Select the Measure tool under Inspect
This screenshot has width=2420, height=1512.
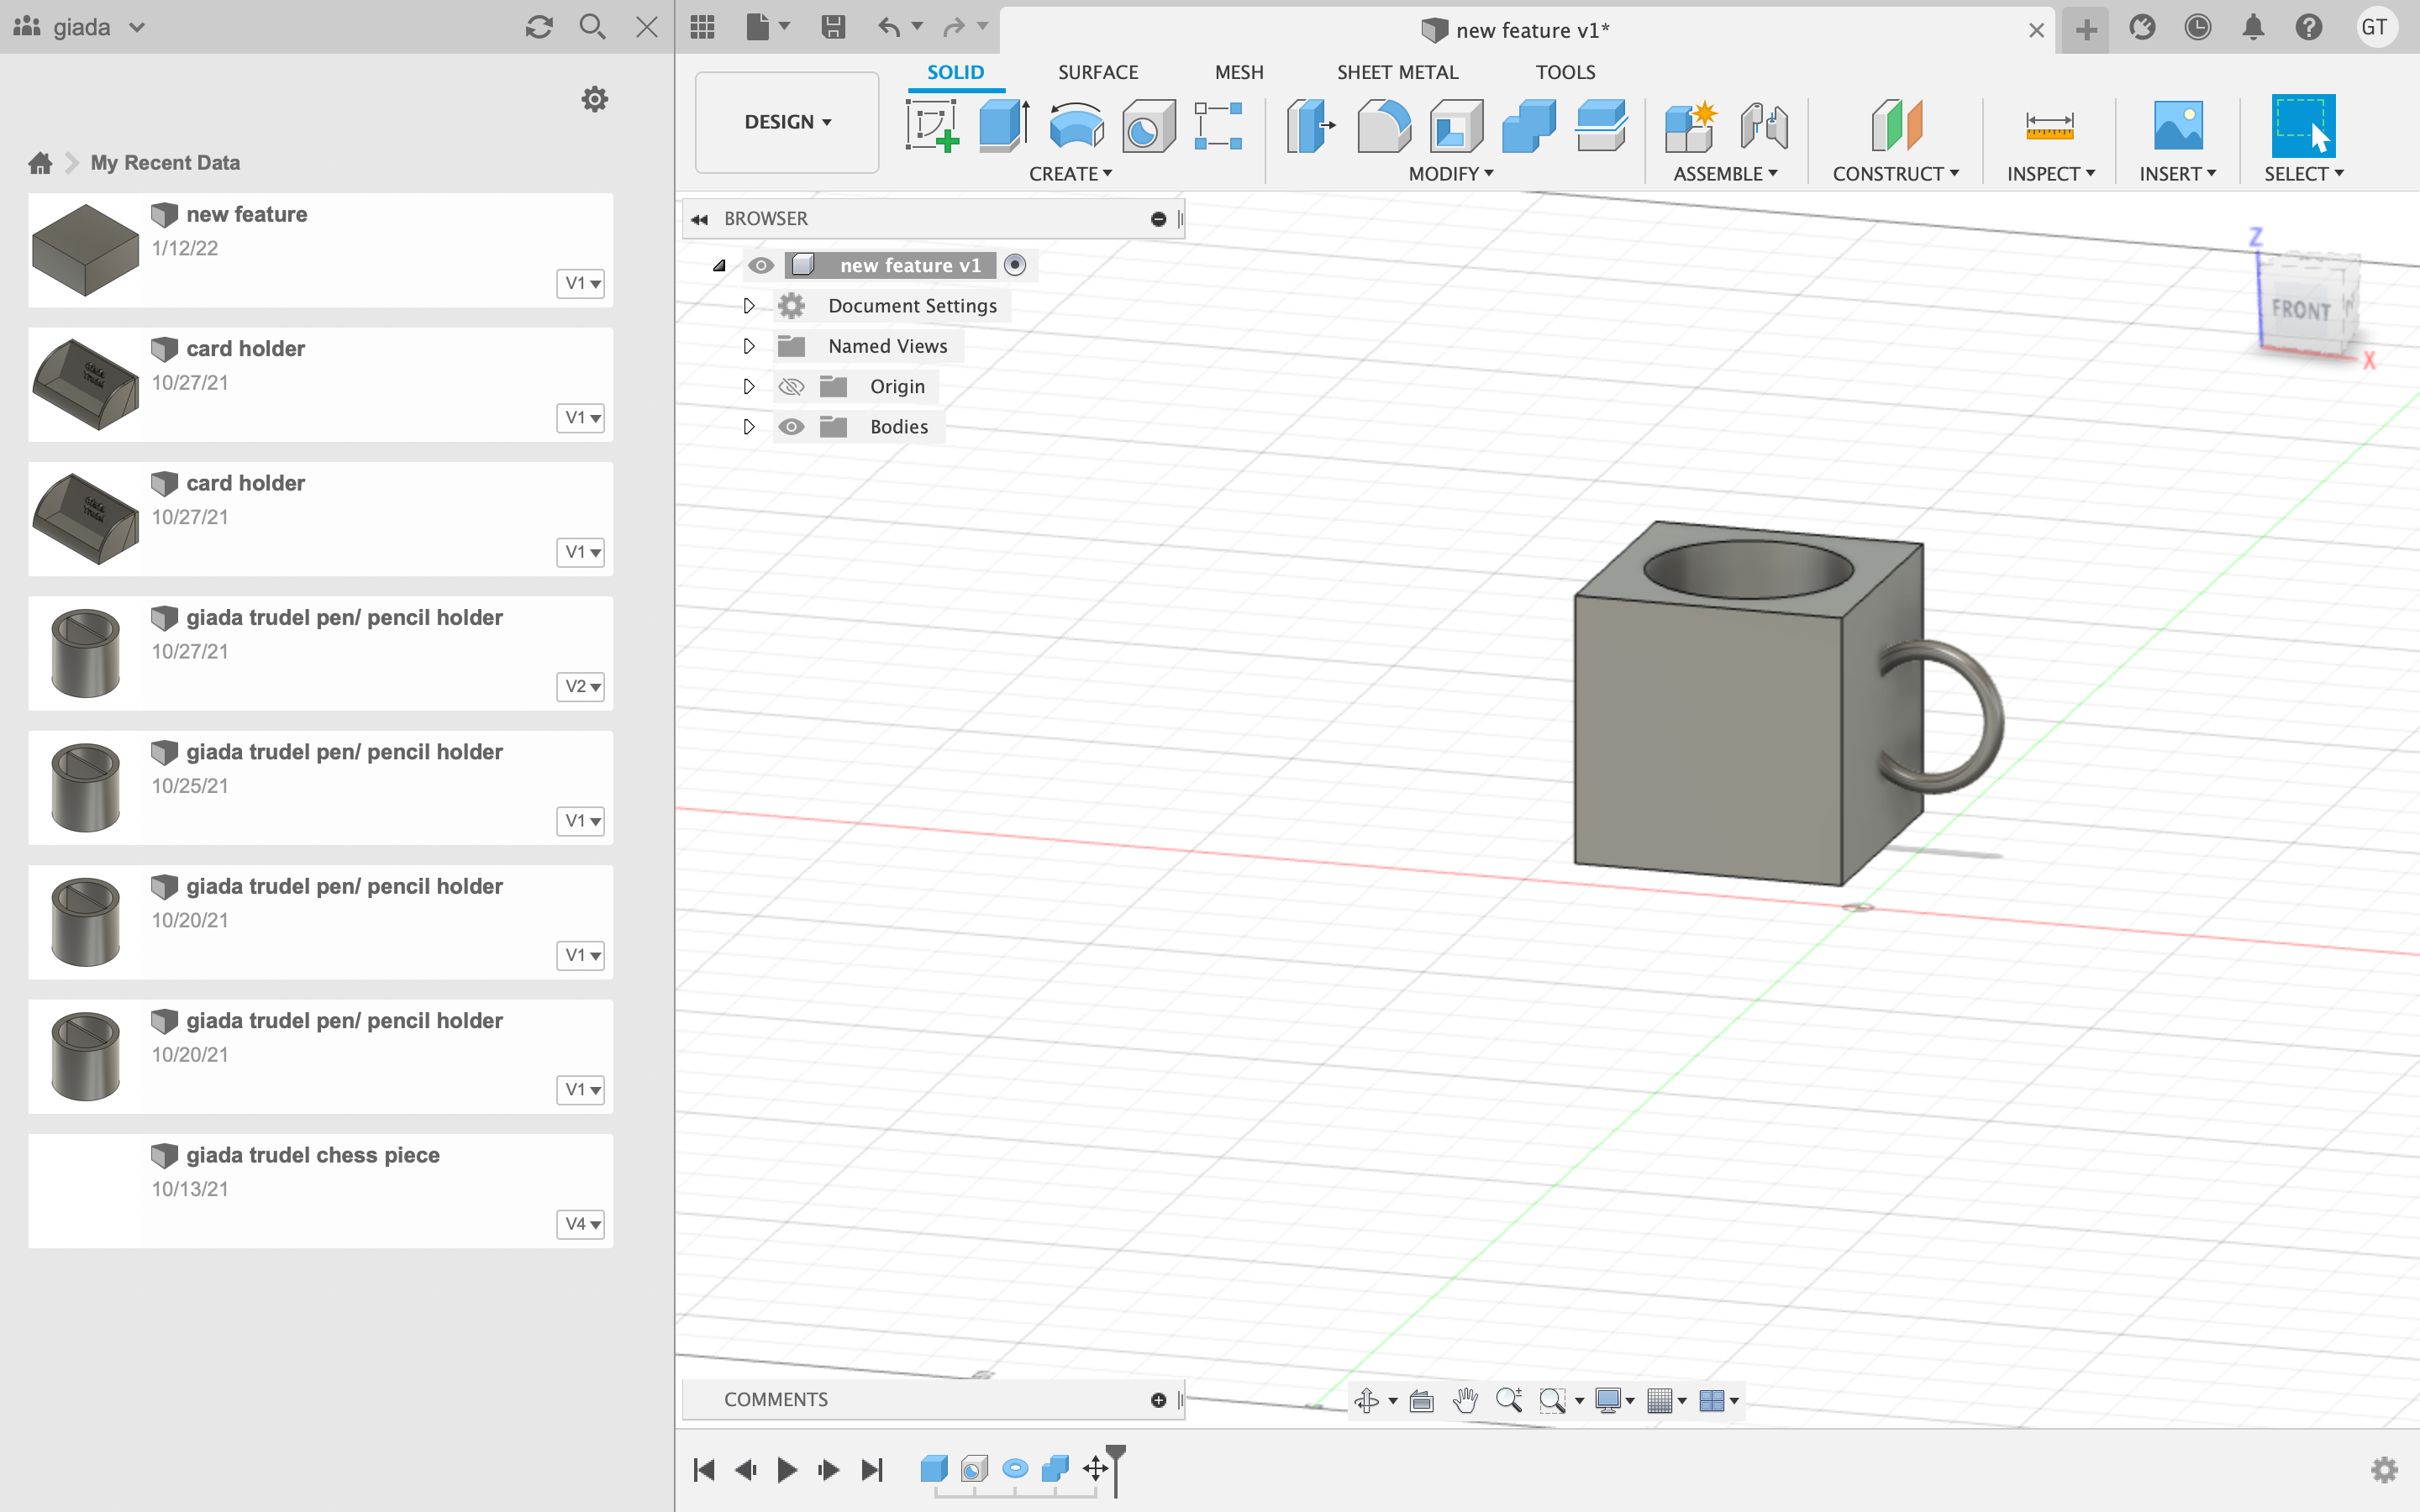pos(2048,126)
